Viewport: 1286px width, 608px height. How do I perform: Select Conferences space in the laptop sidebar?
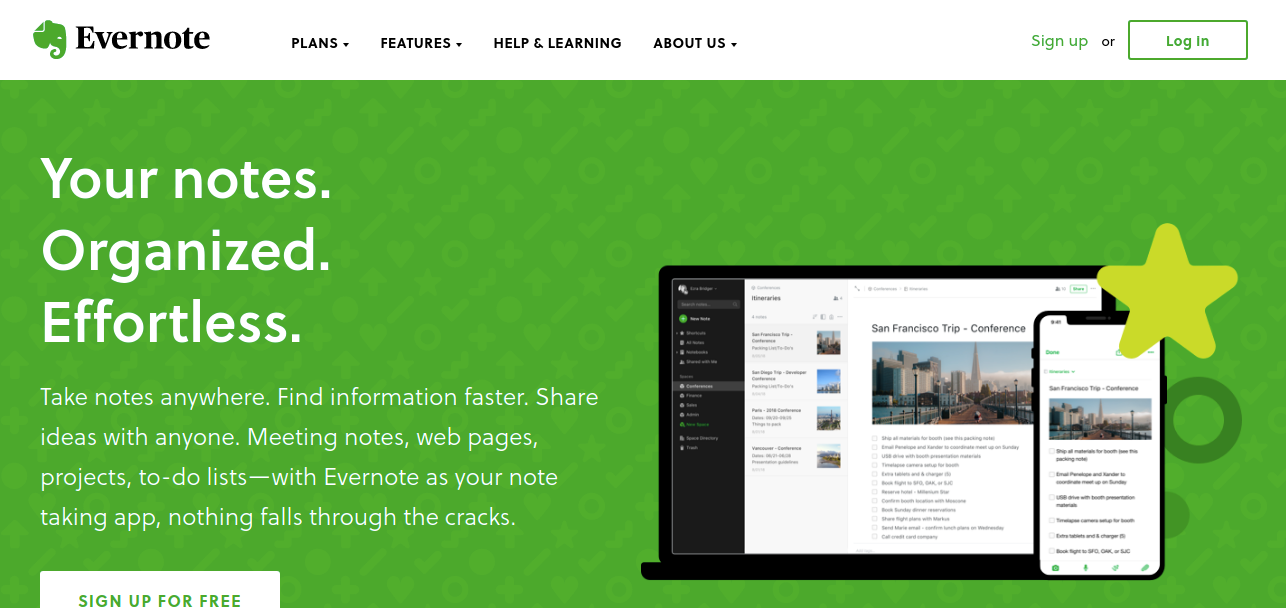point(699,386)
